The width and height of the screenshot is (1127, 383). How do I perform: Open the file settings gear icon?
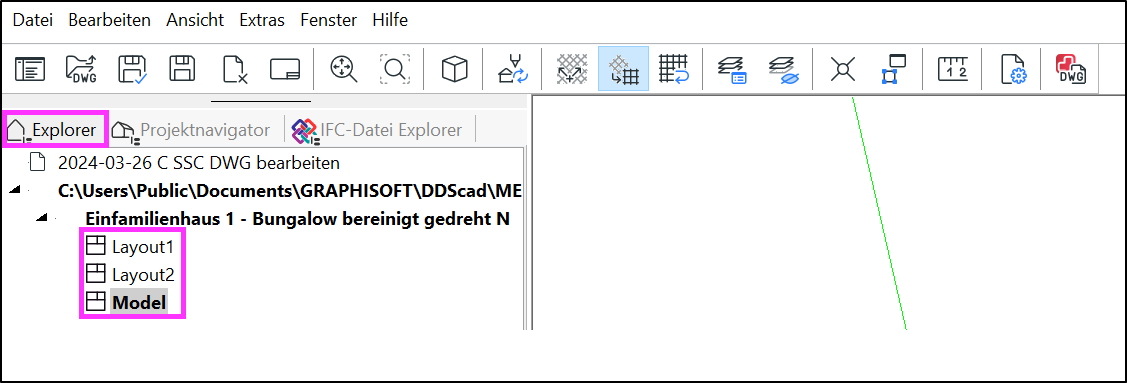coord(1016,69)
